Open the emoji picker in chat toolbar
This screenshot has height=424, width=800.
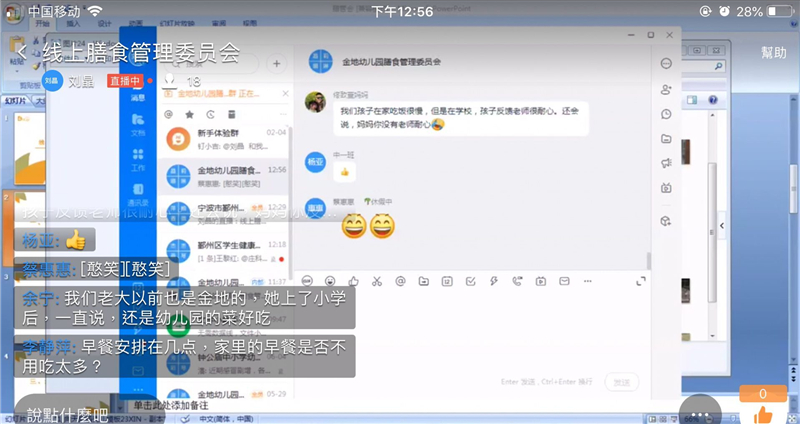click(x=330, y=281)
